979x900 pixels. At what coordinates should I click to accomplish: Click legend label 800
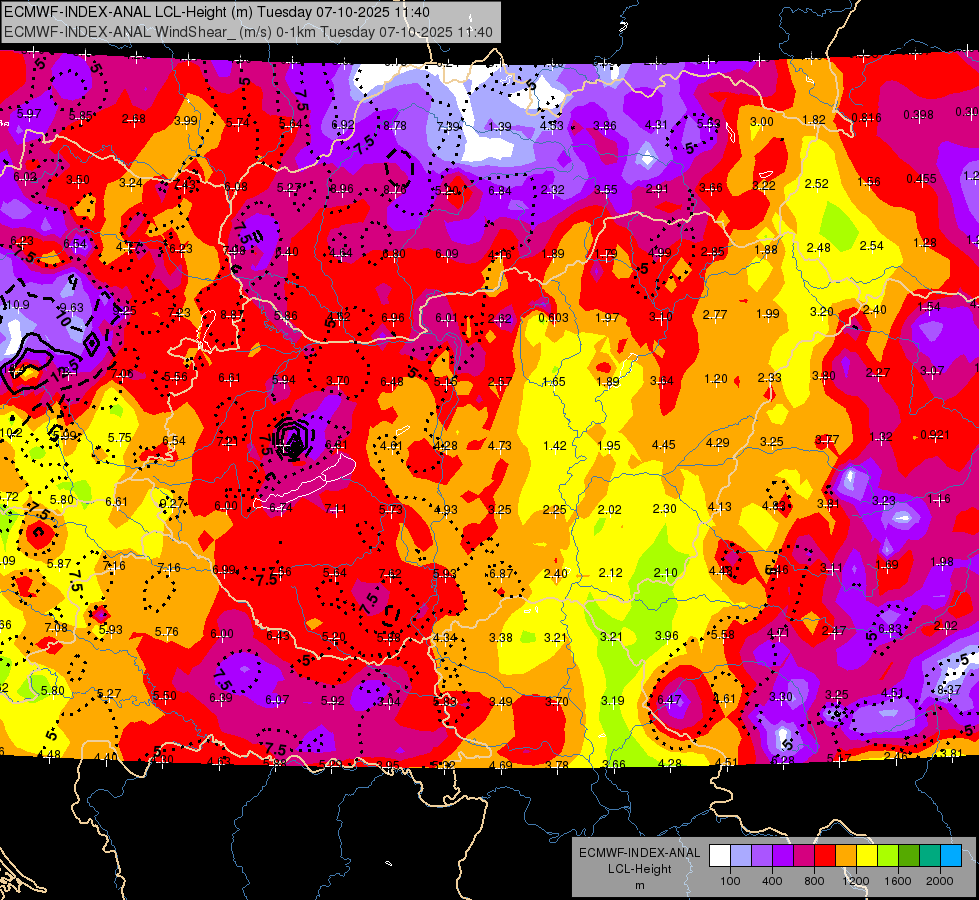pyautogui.click(x=814, y=881)
